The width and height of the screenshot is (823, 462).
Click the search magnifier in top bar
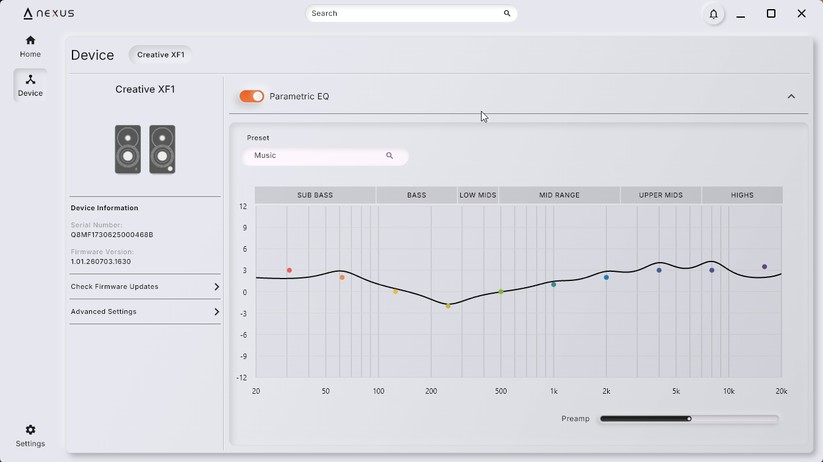(507, 14)
